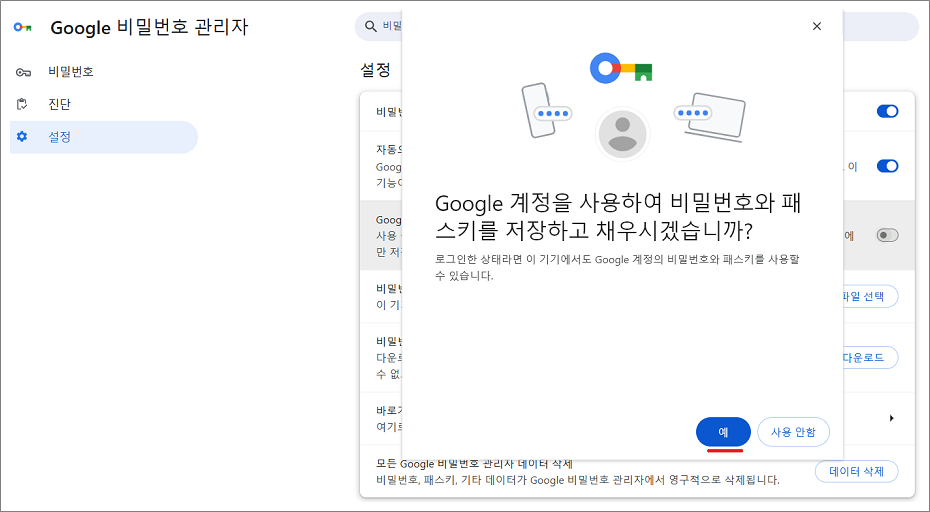
Task: Toggle the first settings switch at top
Action: click(887, 111)
